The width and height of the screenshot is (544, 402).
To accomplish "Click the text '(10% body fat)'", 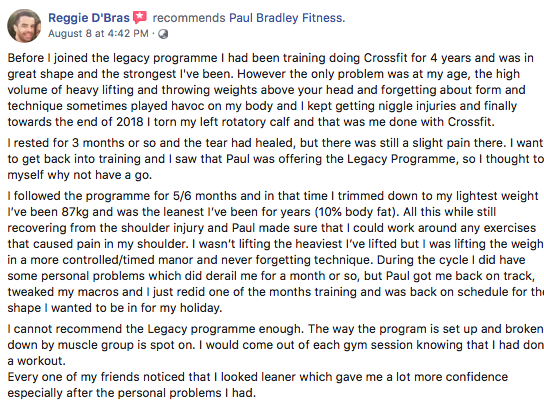I will click(x=357, y=212).
